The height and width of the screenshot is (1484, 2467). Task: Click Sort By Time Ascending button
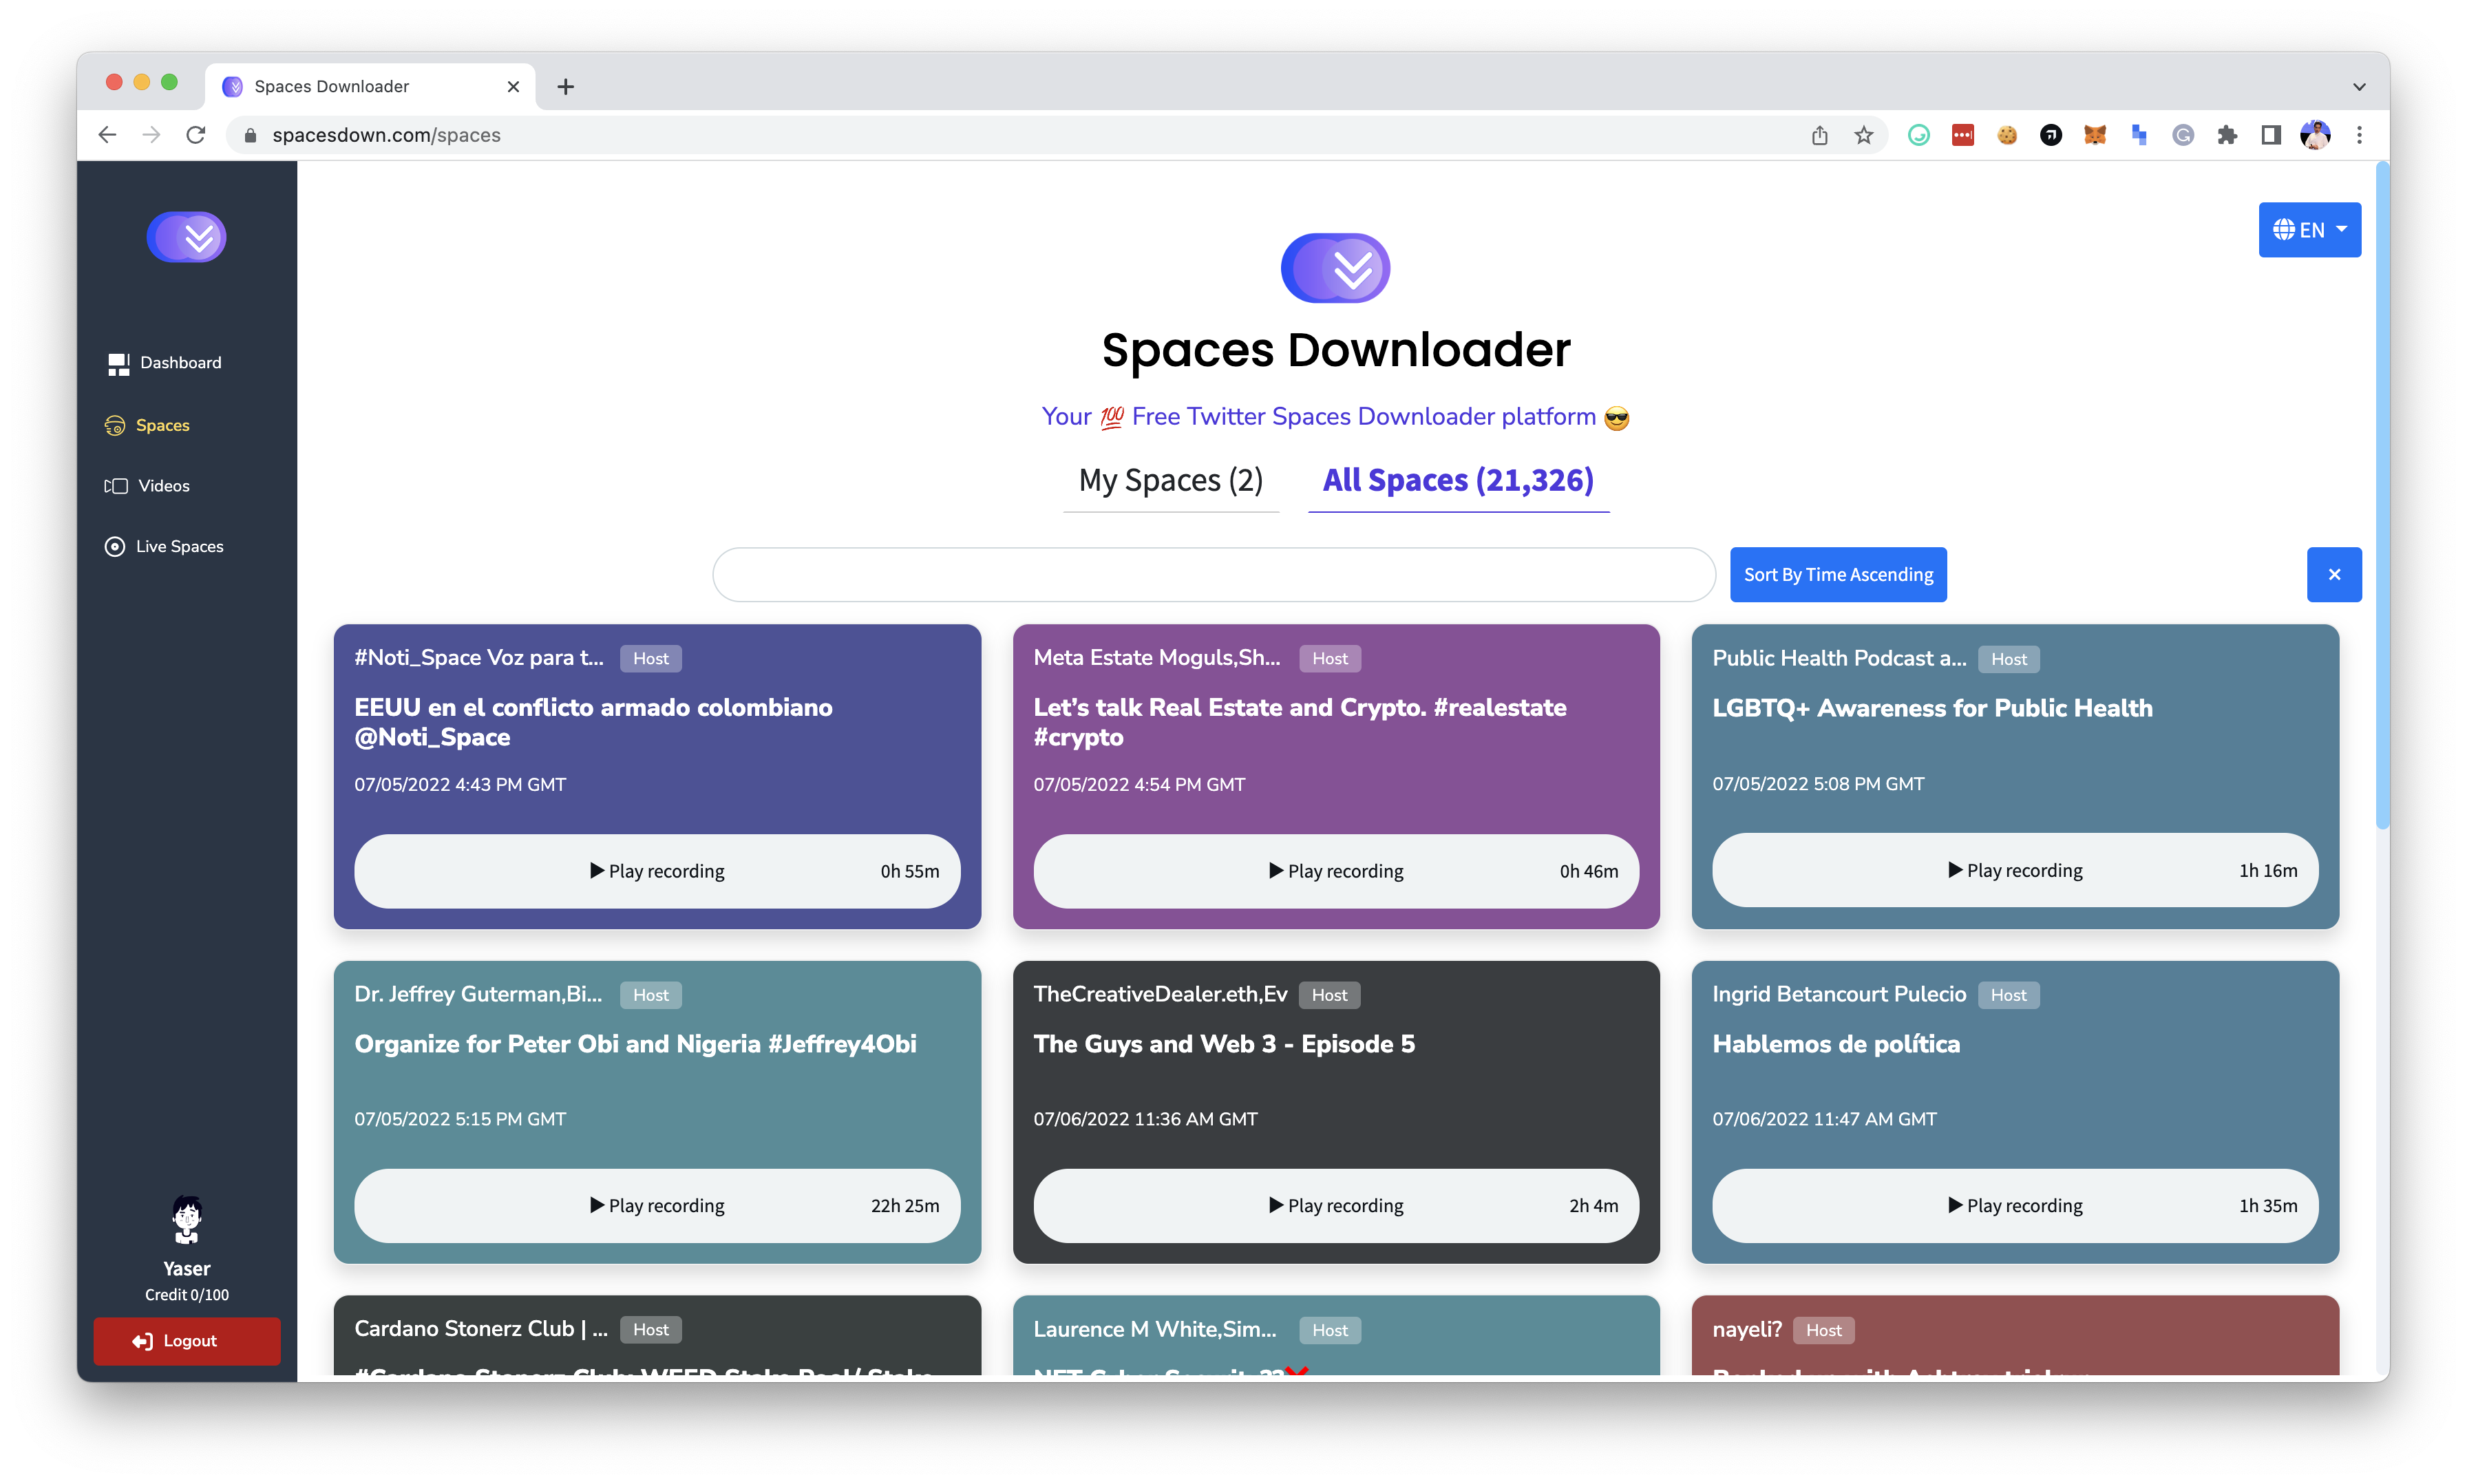[x=1837, y=574]
